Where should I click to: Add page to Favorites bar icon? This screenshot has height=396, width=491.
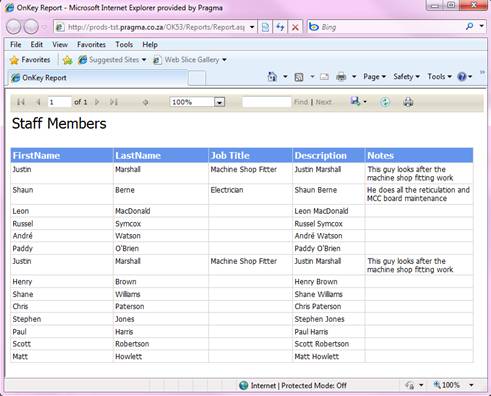tap(68, 60)
